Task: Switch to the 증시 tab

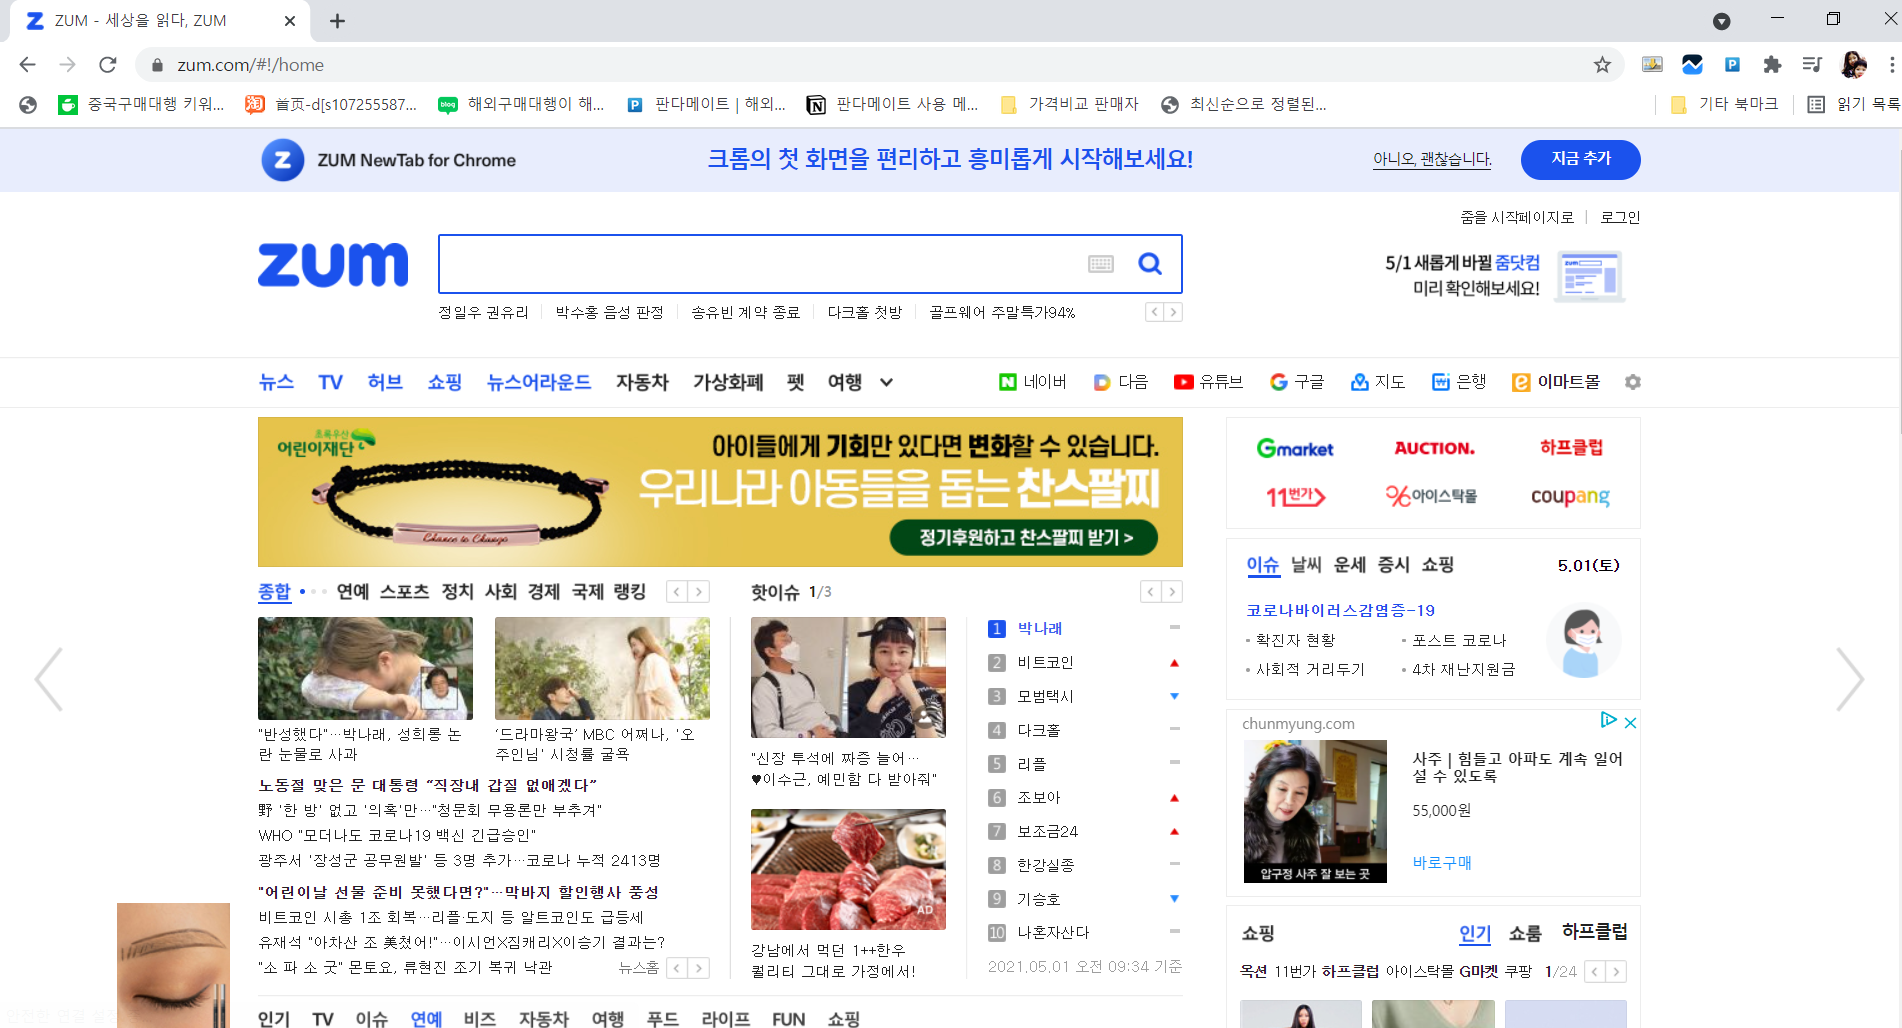Action: tap(1393, 565)
